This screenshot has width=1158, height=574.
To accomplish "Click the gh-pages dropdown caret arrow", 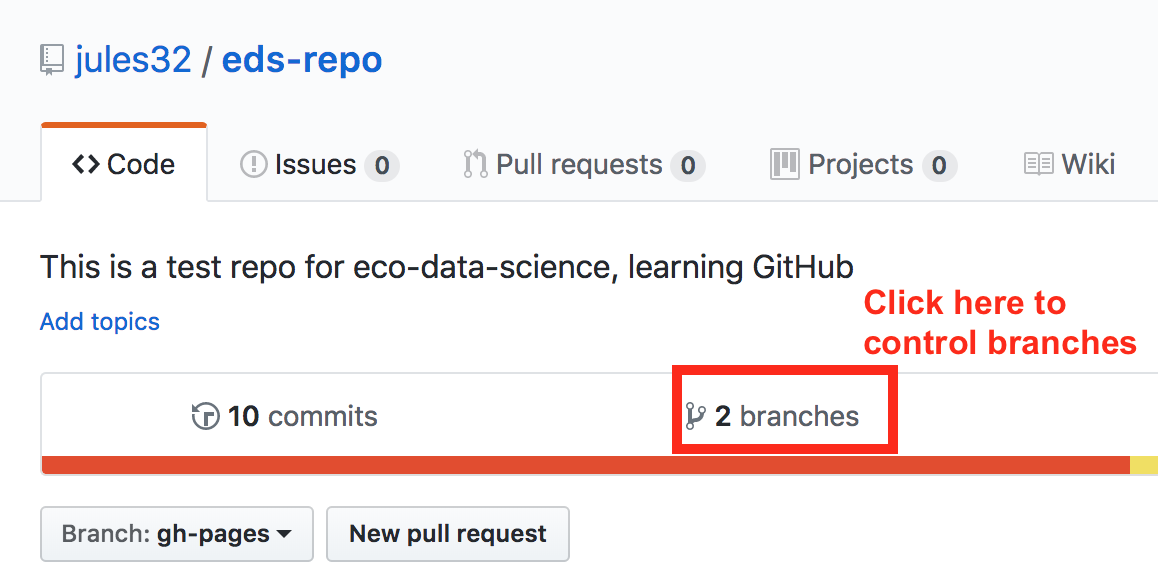I will coord(284,534).
